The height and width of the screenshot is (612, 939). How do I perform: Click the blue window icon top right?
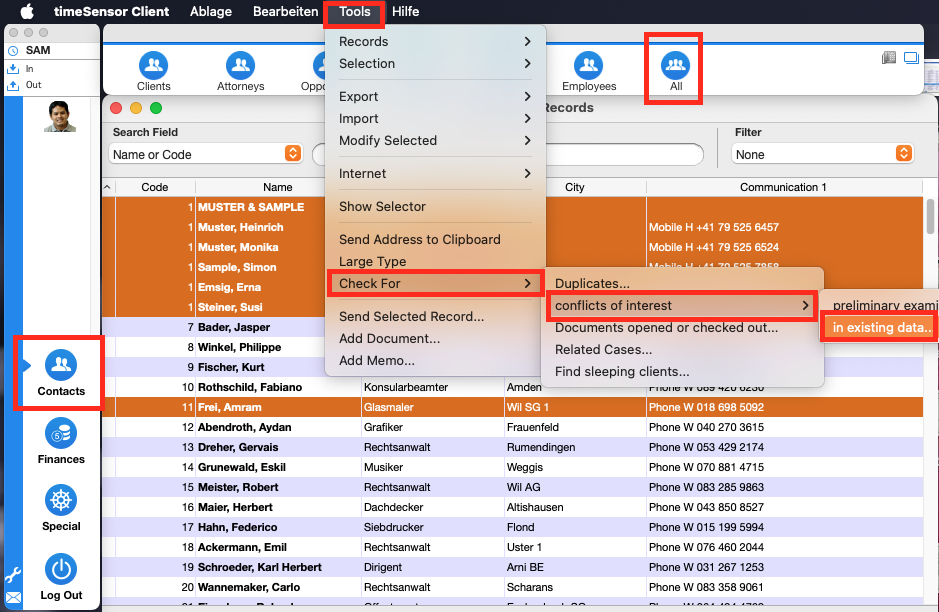point(911,57)
